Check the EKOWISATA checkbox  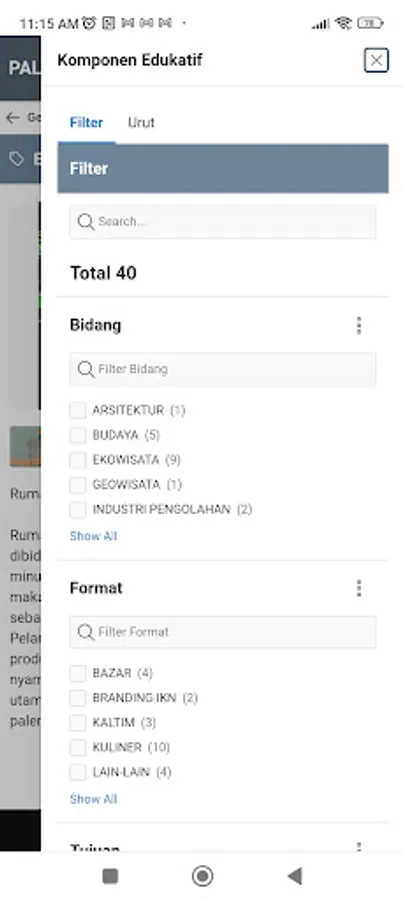coord(78,460)
